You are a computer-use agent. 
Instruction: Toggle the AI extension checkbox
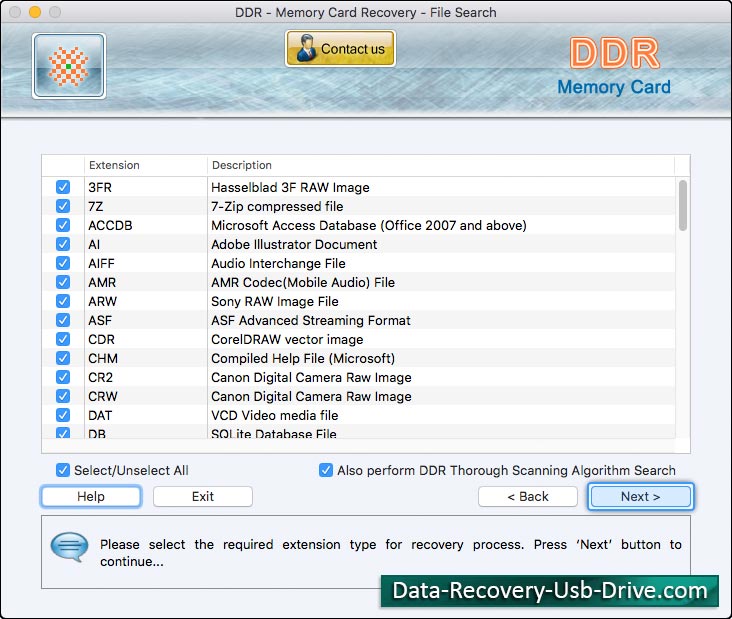(63, 244)
